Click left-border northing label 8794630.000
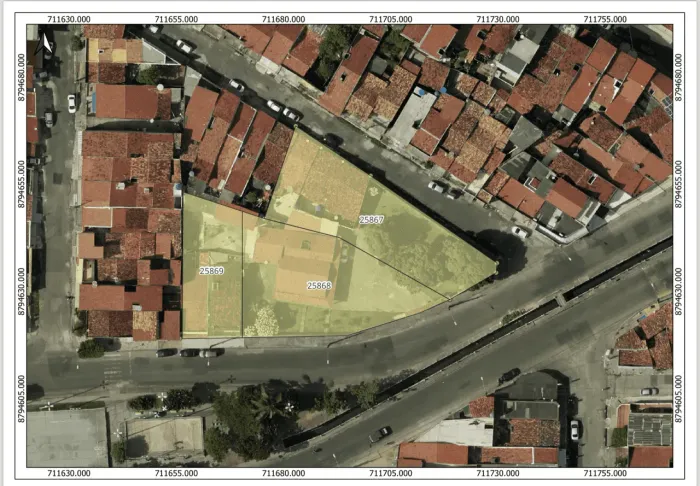 (x=21, y=291)
